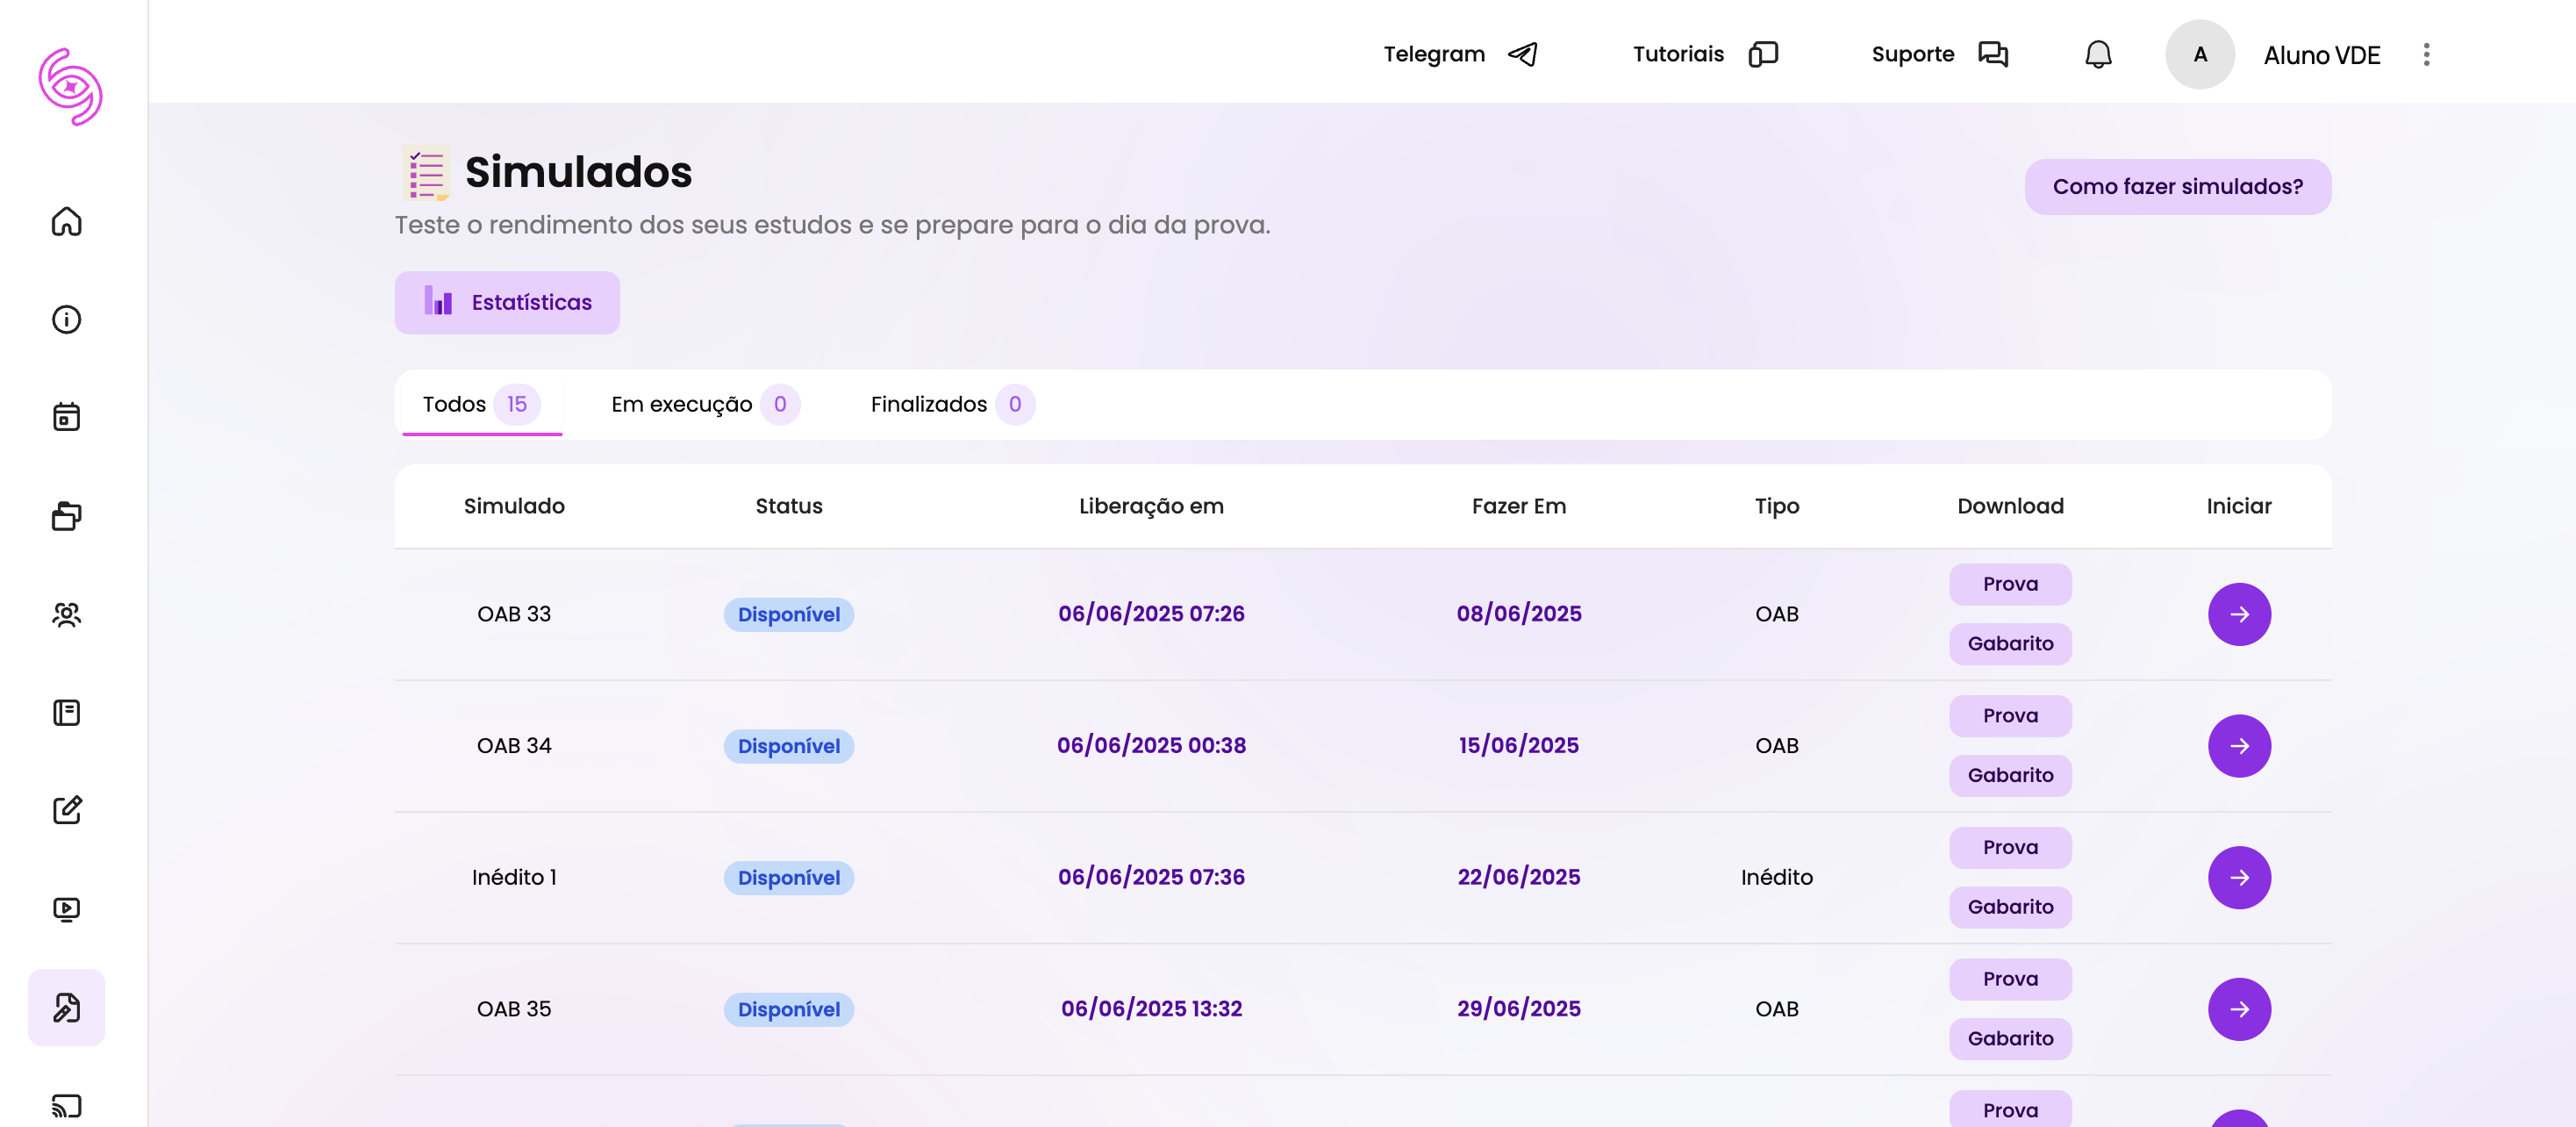This screenshot has width=2576, height=1127.
Task: Click the community users sidebar icon
Action: [x=66, y=614]
